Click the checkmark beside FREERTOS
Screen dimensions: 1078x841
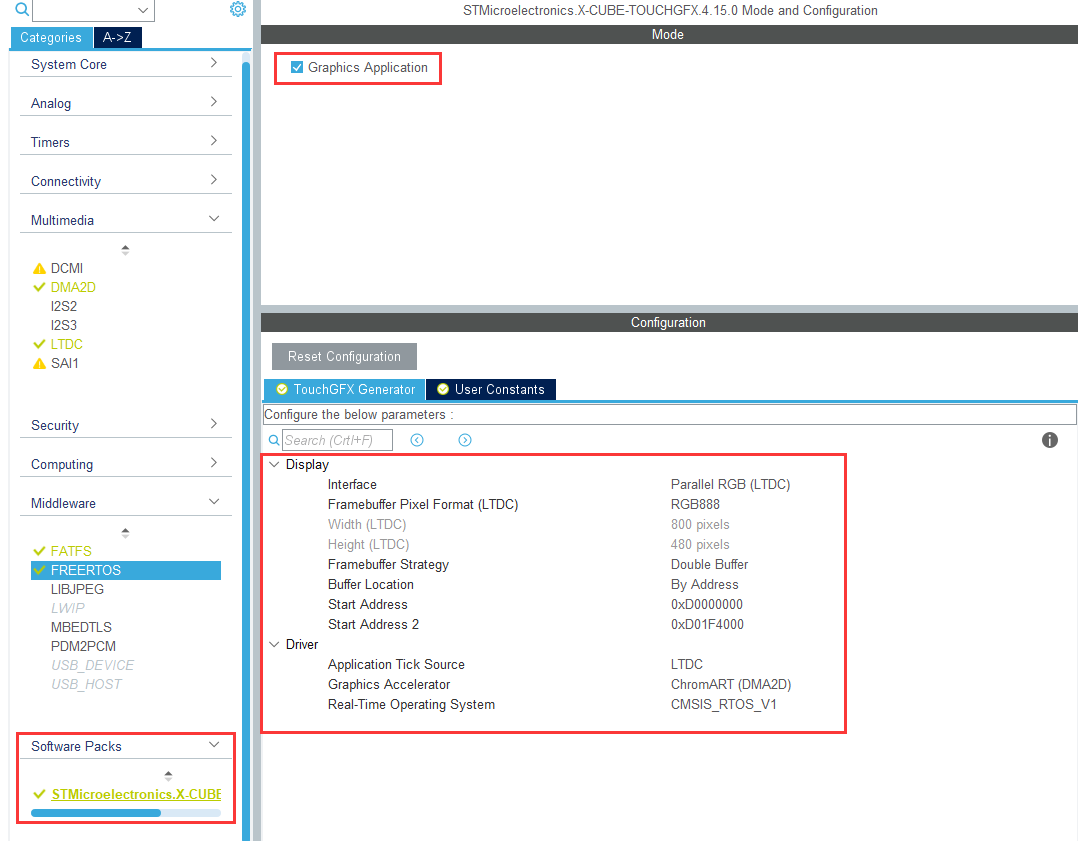click(x=39, y=570)
